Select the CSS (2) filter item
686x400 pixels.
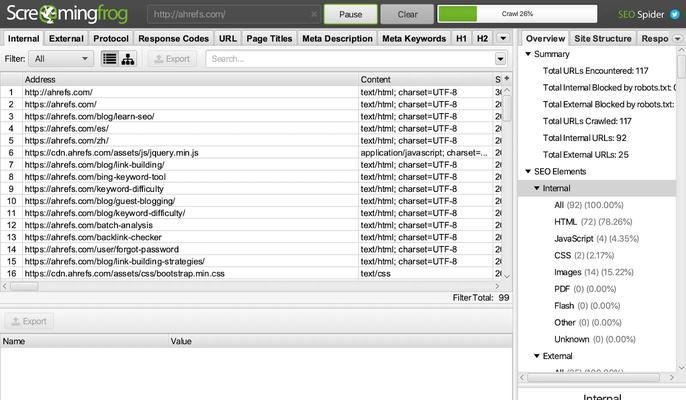[584, 255]
